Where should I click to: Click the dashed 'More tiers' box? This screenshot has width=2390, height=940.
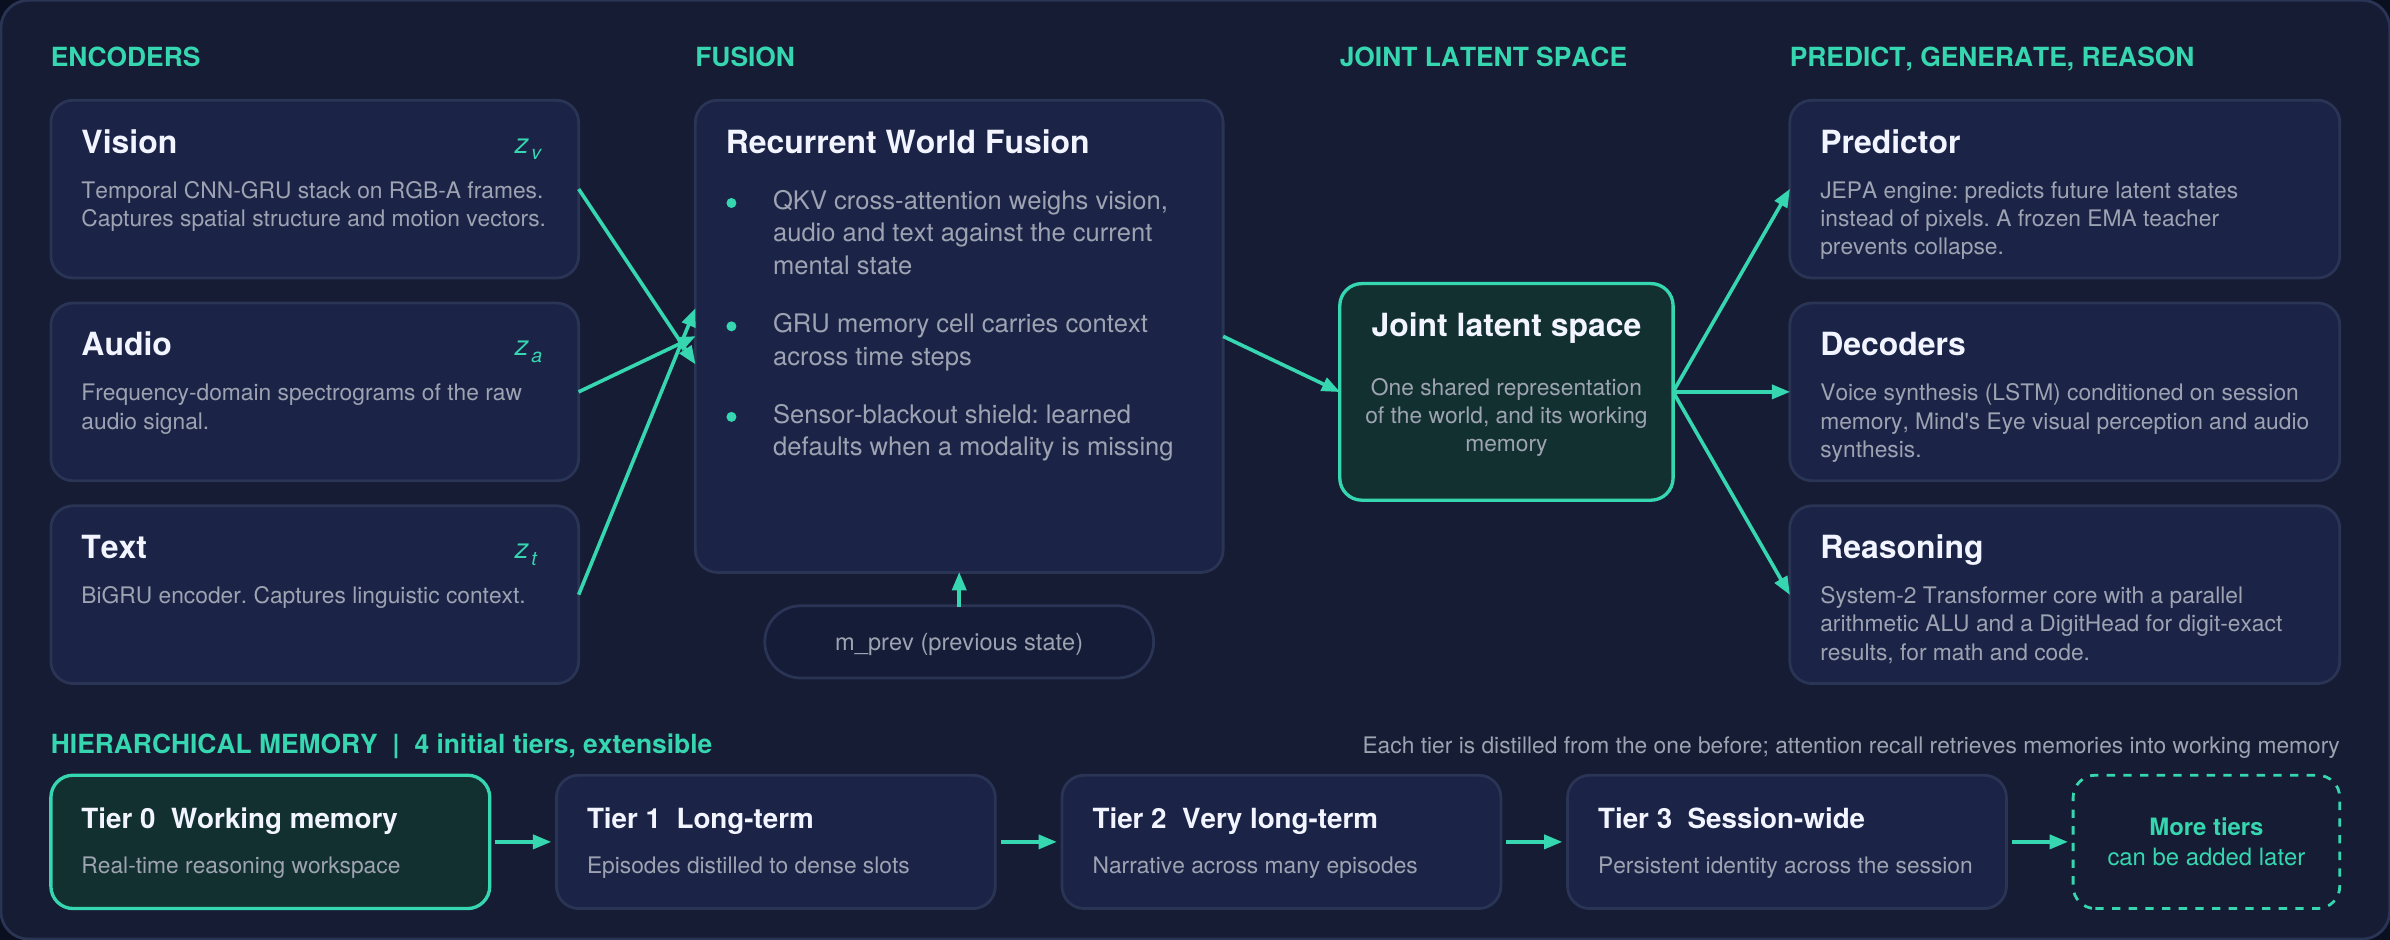[x=2206, y=842]
